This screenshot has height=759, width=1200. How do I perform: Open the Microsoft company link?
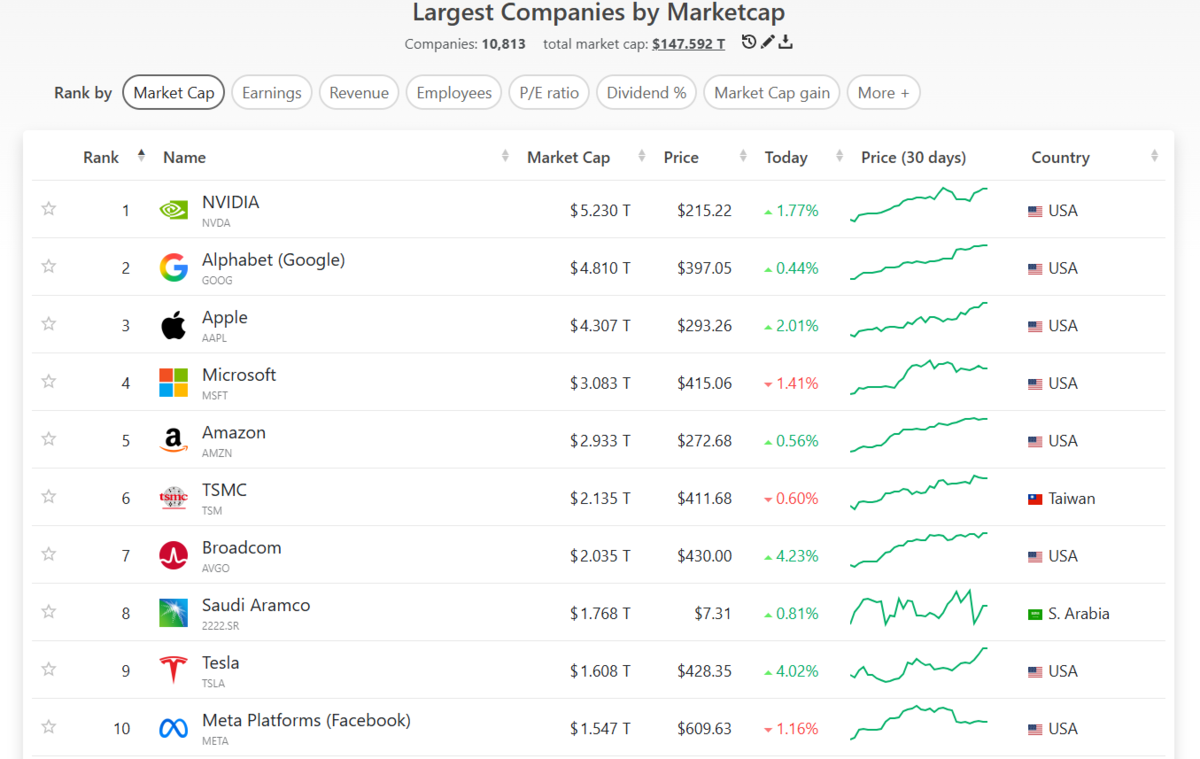239,375
